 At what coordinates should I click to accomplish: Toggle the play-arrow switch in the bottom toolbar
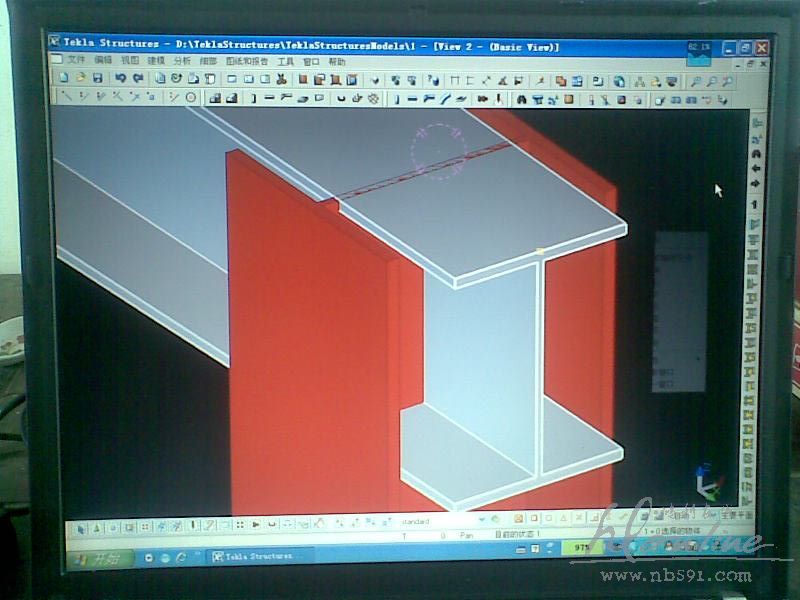pos(256,524)
